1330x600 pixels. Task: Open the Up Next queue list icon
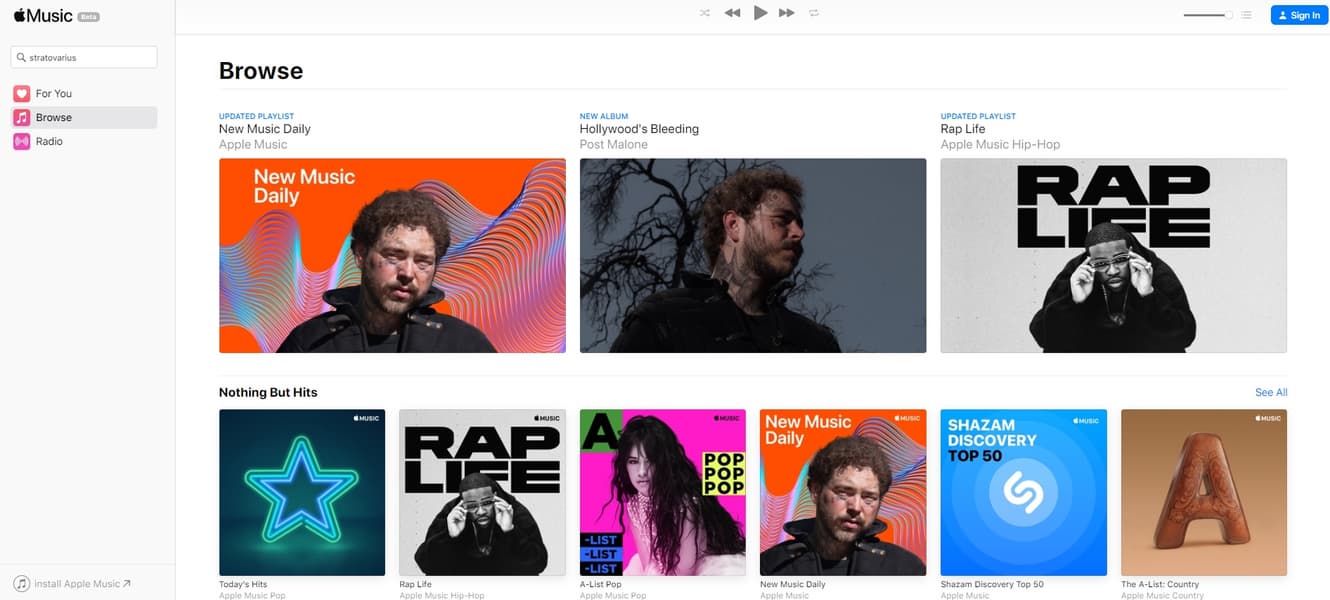click(x=1246, y=15)
